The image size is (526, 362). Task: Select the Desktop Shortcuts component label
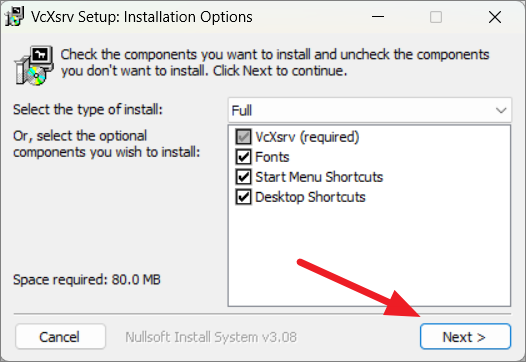(310, 197)
